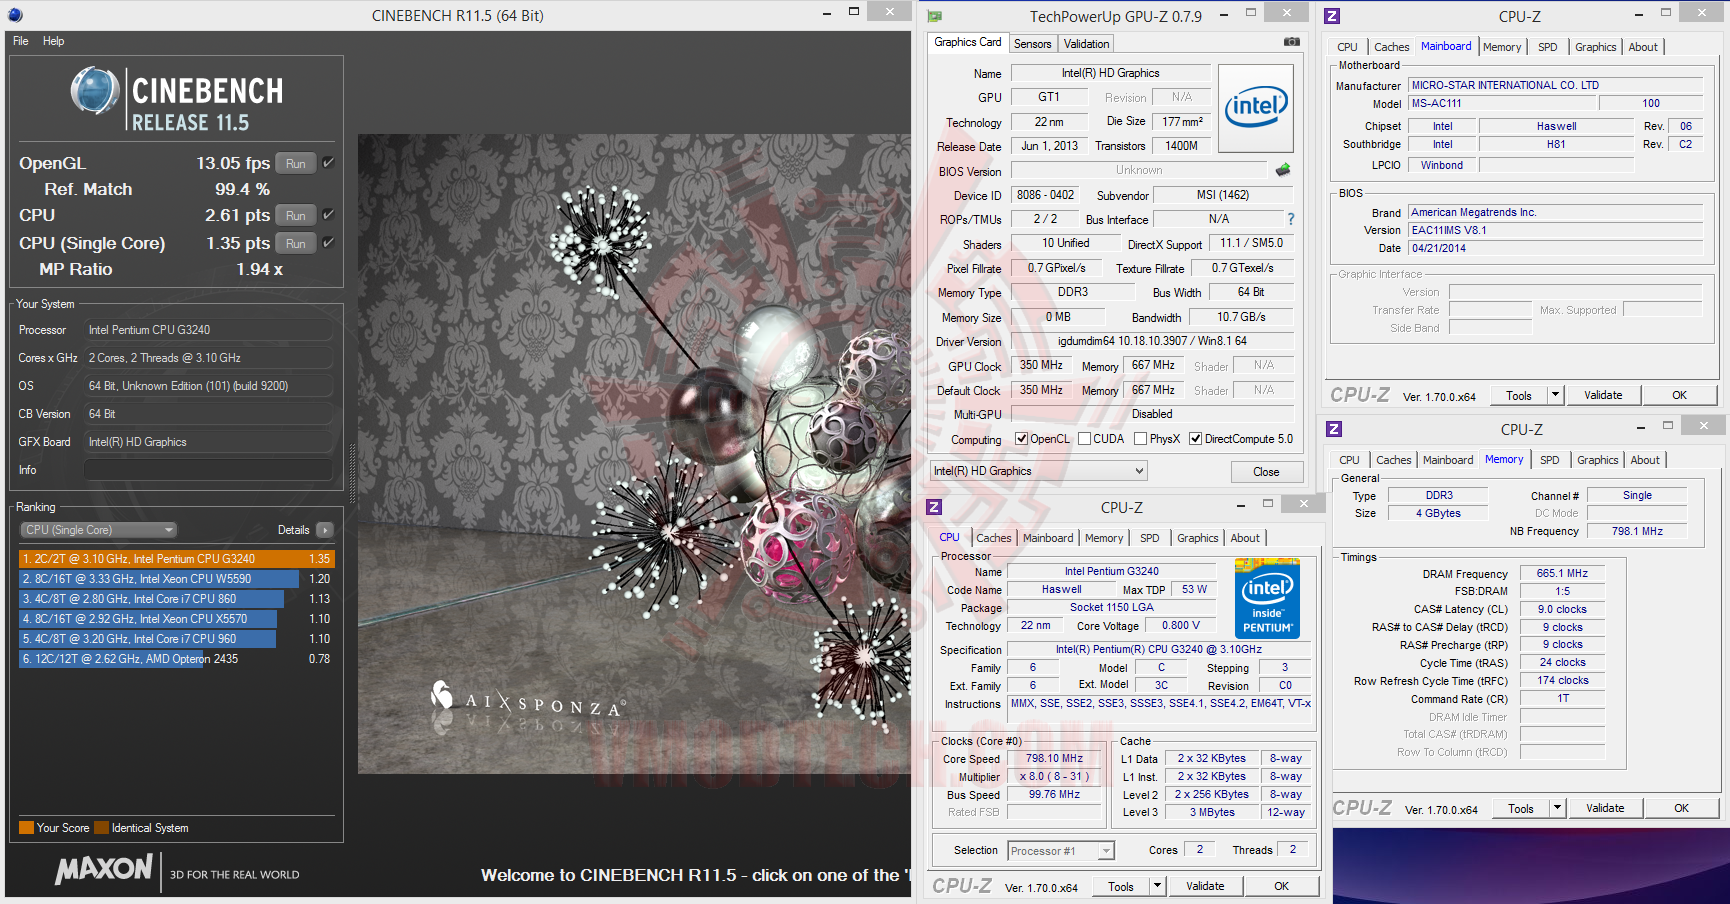
Task: Click Validate in the CPU-Z window
Action: (1205, 885)
